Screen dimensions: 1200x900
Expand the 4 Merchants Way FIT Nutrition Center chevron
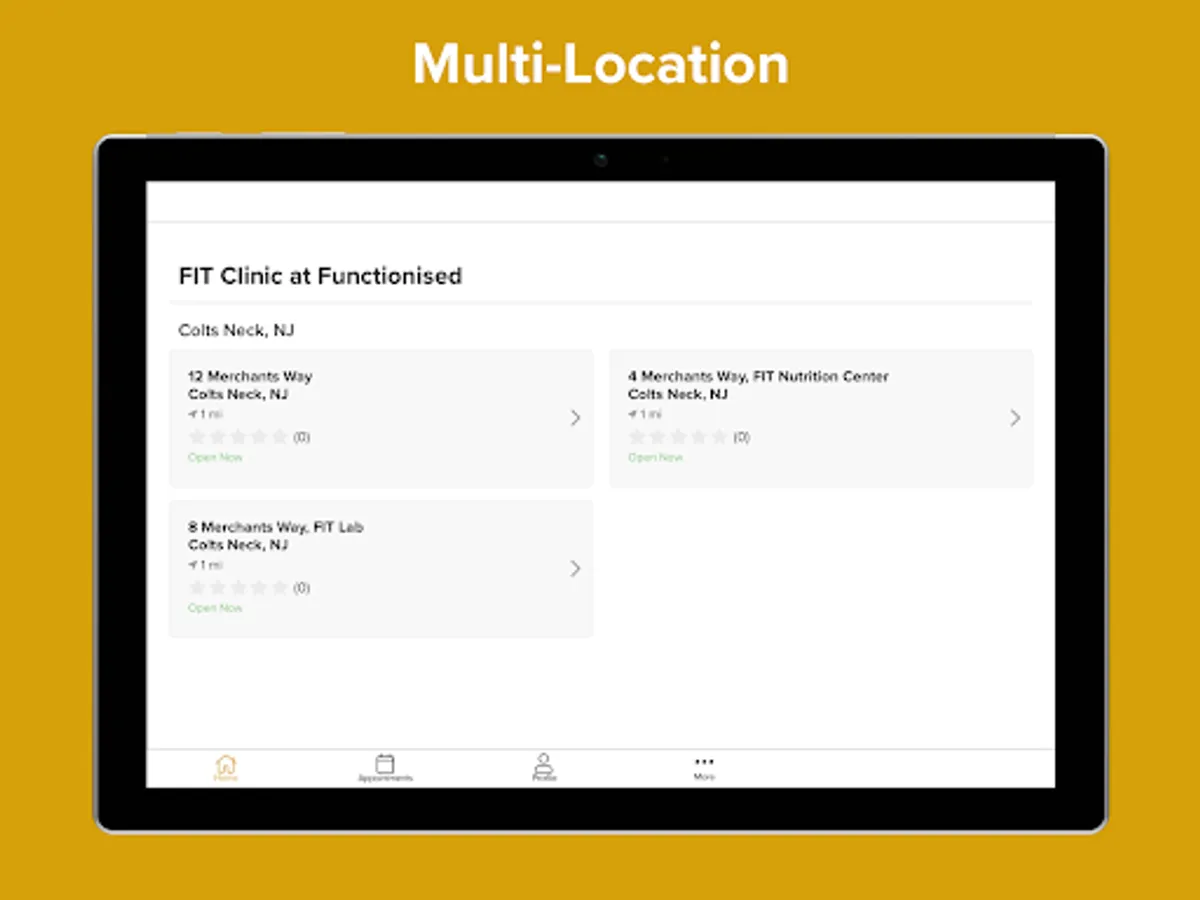[x=1015, y=418]
